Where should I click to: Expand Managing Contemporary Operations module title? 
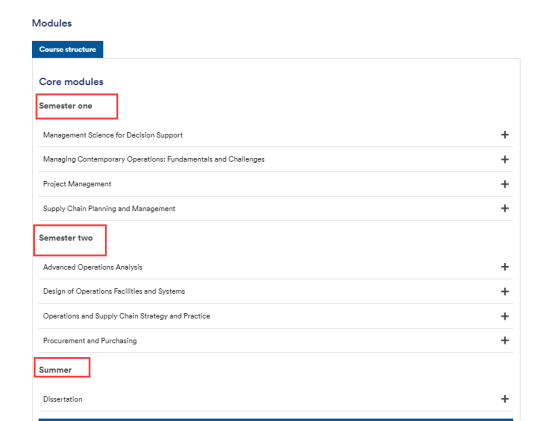point(154,159)
